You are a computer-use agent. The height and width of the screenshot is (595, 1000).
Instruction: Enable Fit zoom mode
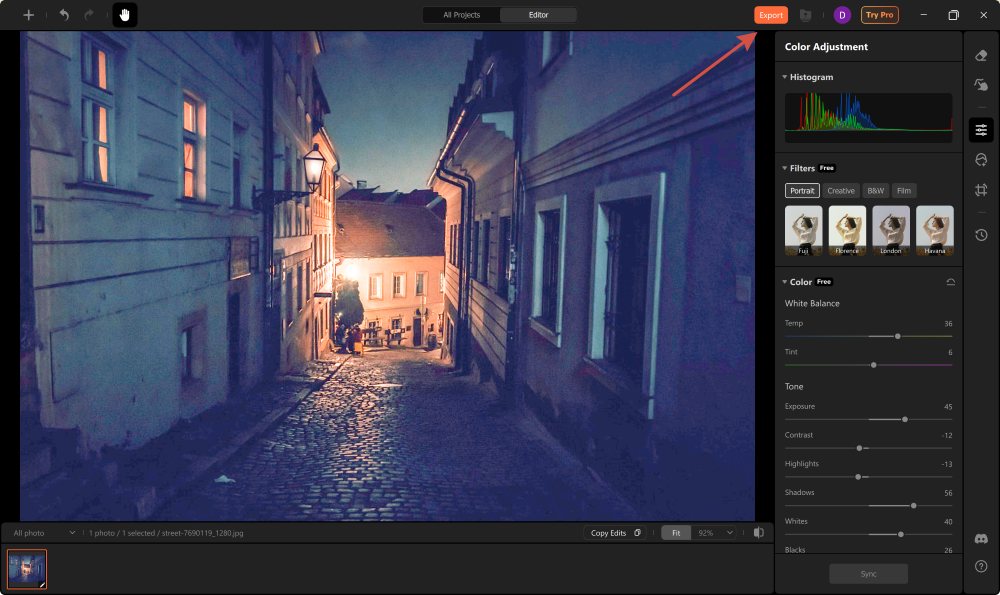676,533
